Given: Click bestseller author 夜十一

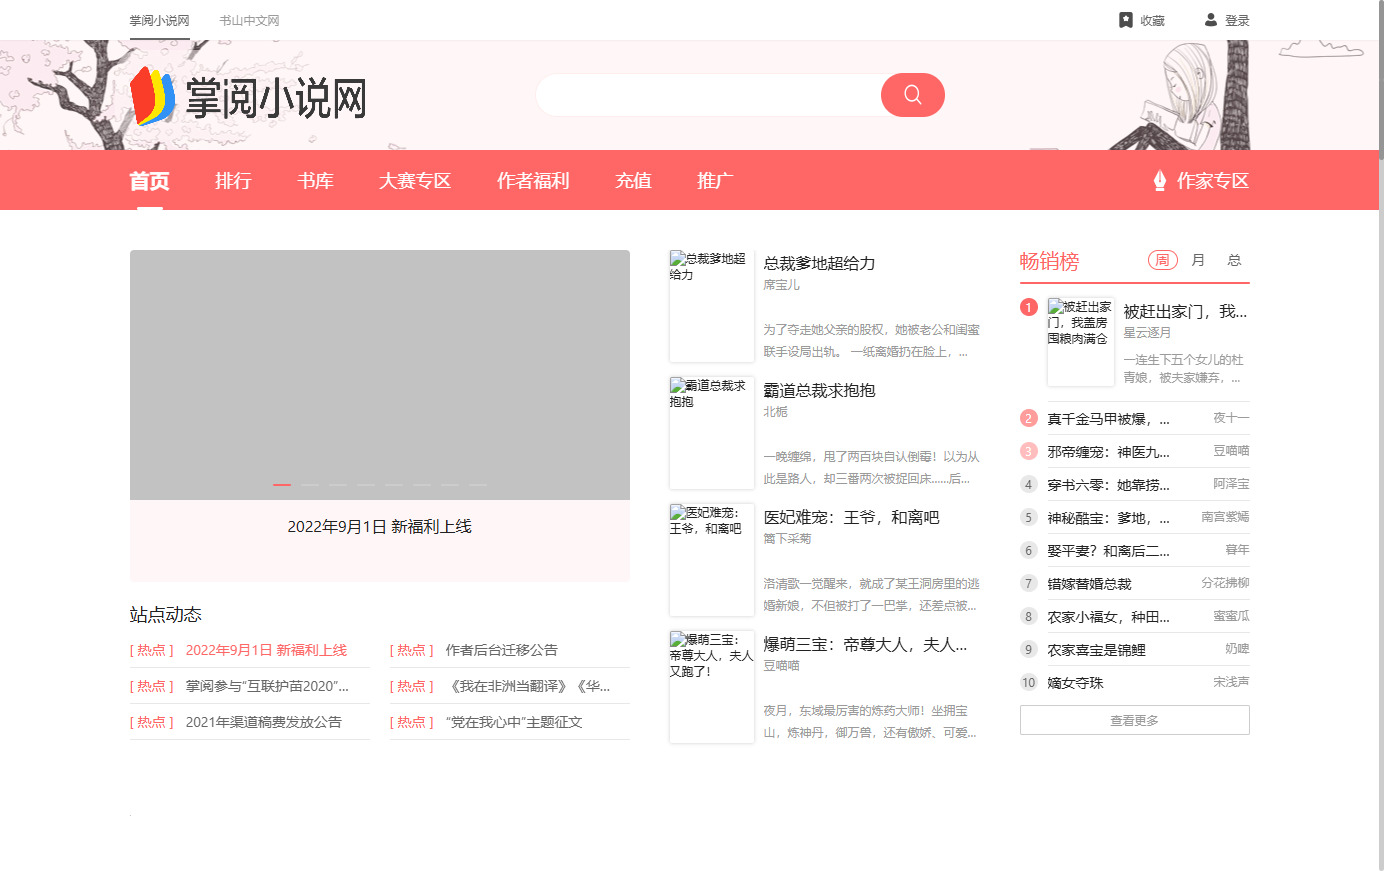Looking at the screenshot, I should (x=1231, y=418).
